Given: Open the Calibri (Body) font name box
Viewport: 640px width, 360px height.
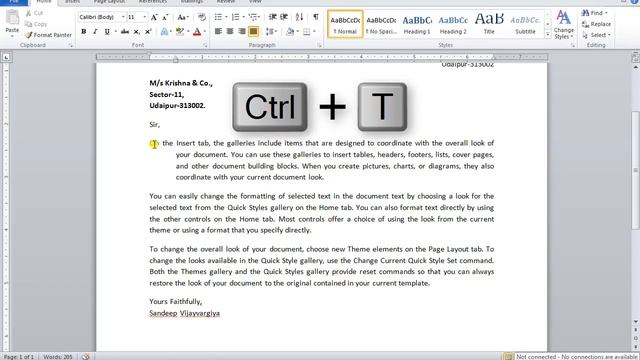Looking at the screenshot, I should pyautogui.click(x=101, y=17).
